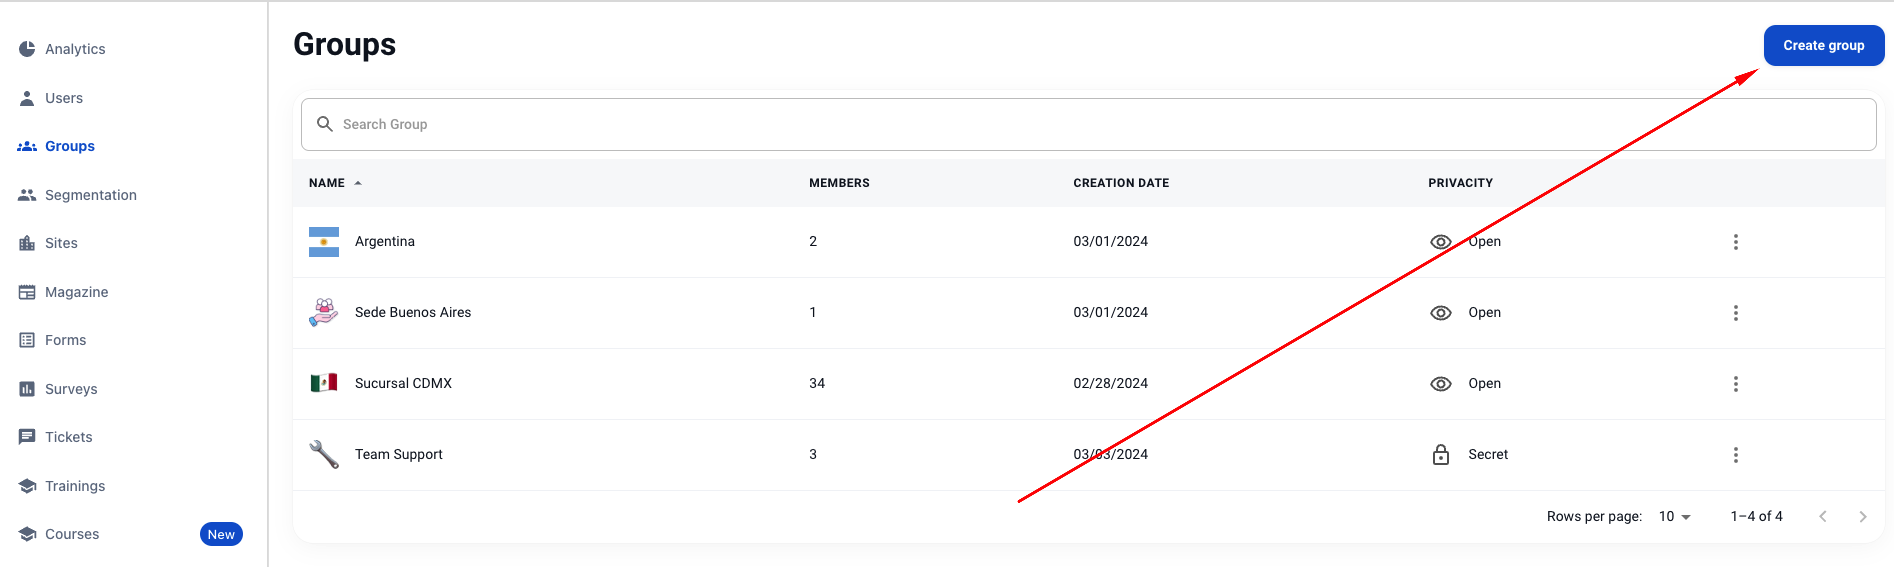
Task: Click the eye icon for Sucursal CDMX
Action: click(1440, 384)
